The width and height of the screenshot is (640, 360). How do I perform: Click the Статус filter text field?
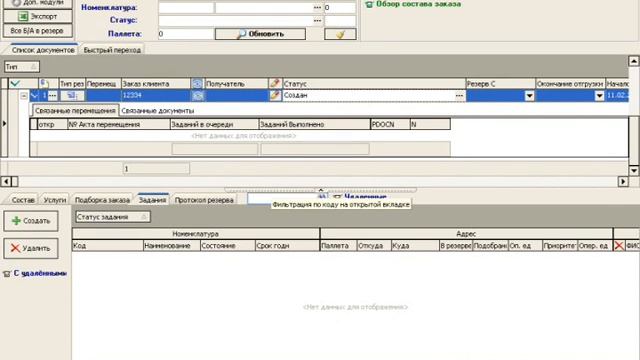pos(236,20)
